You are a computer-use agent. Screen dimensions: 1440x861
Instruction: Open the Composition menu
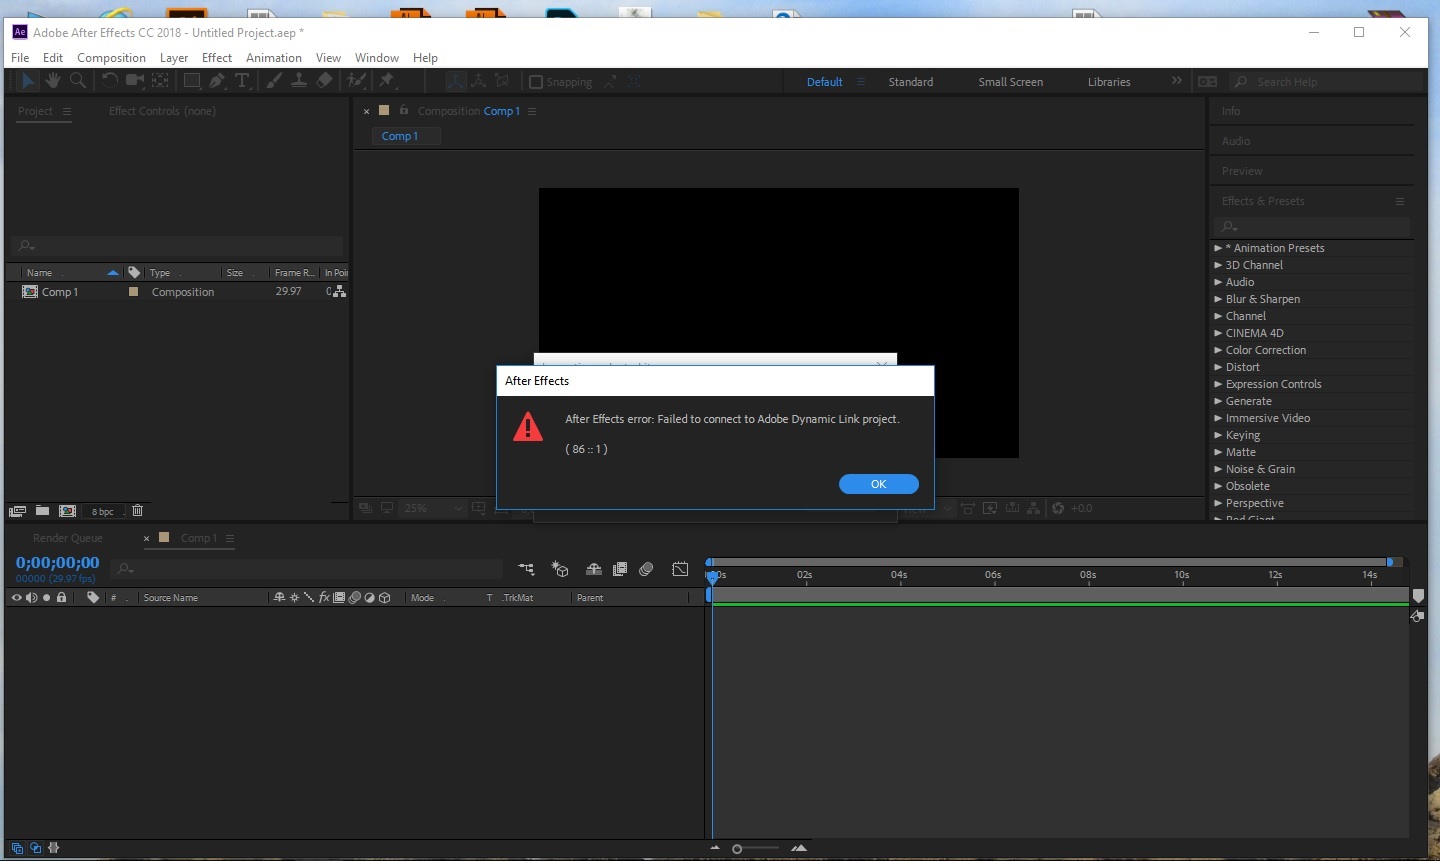[111, 57]
